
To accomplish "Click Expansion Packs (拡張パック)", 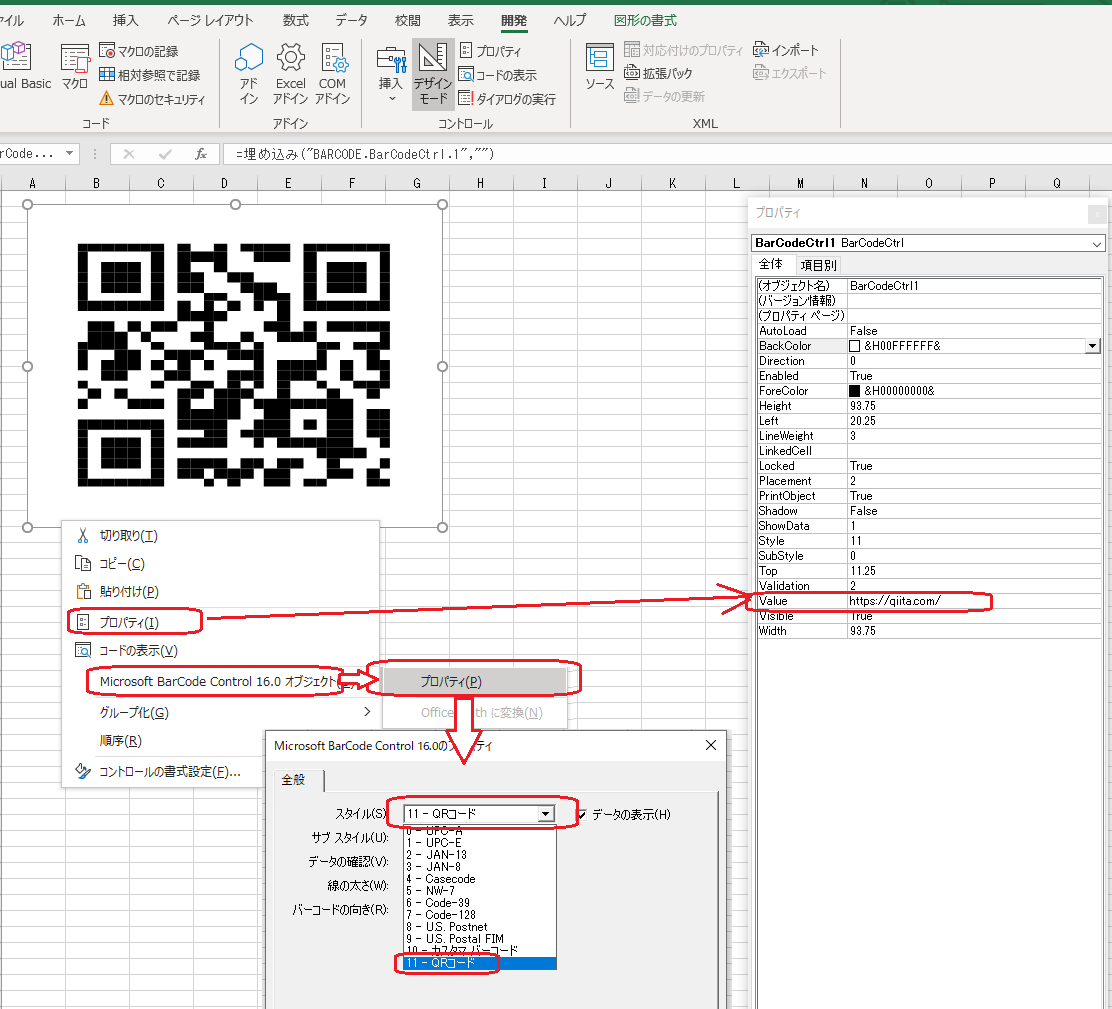I will point(658,73).
